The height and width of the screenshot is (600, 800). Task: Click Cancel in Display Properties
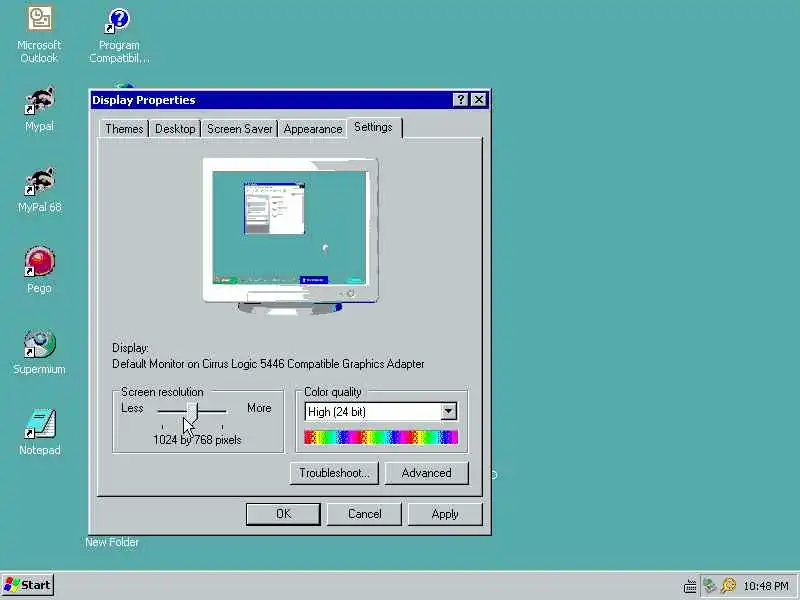pyautogui.click(x=364, y=514)
